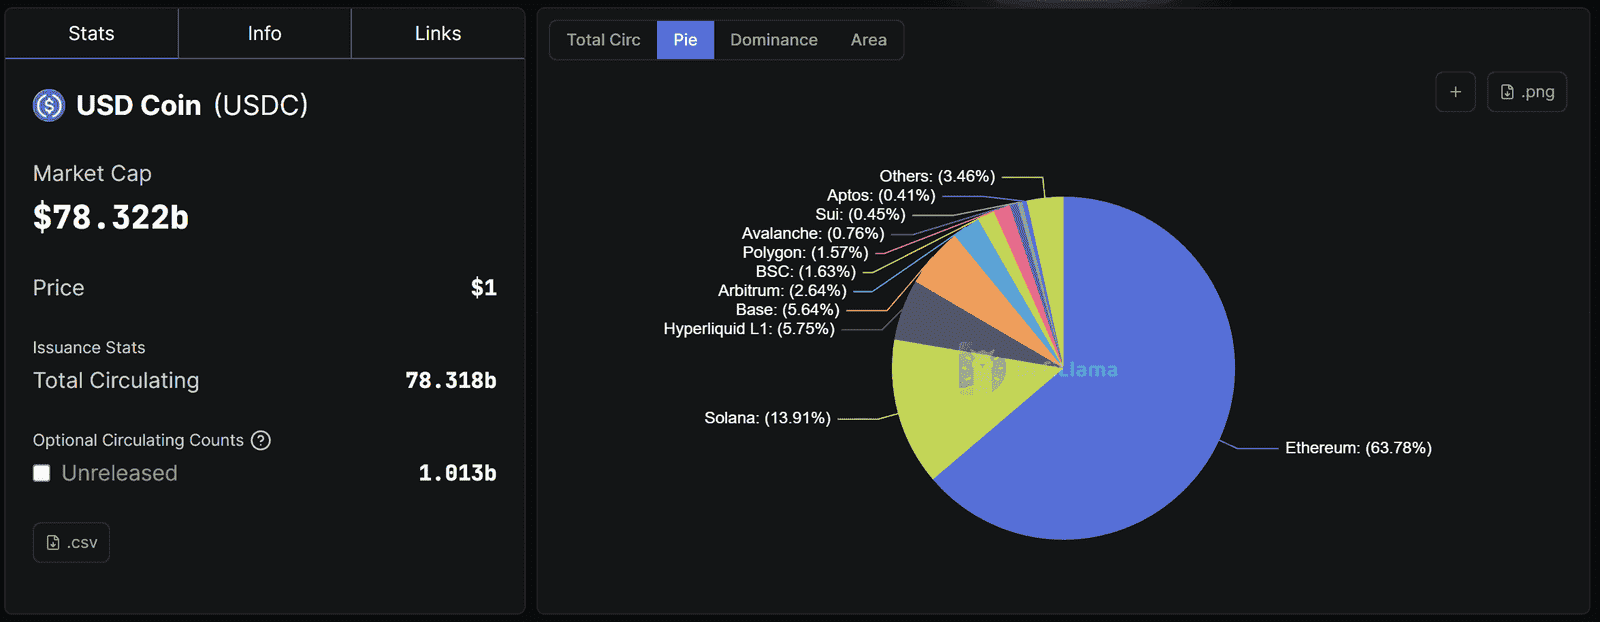This screenshot has height=622, width=1600.
Task: Switch chart to Area view
Action: click(x=868, y=40)
